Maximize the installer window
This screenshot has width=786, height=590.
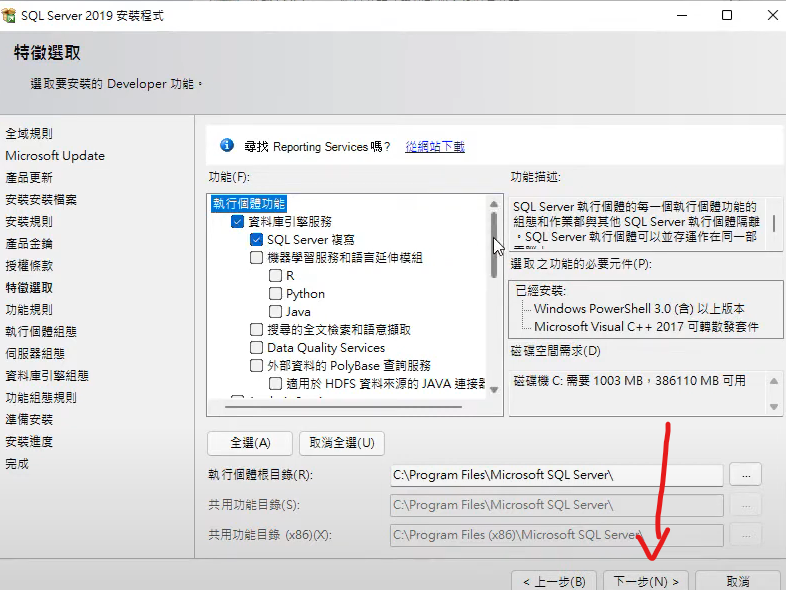[x=727, y=15]
